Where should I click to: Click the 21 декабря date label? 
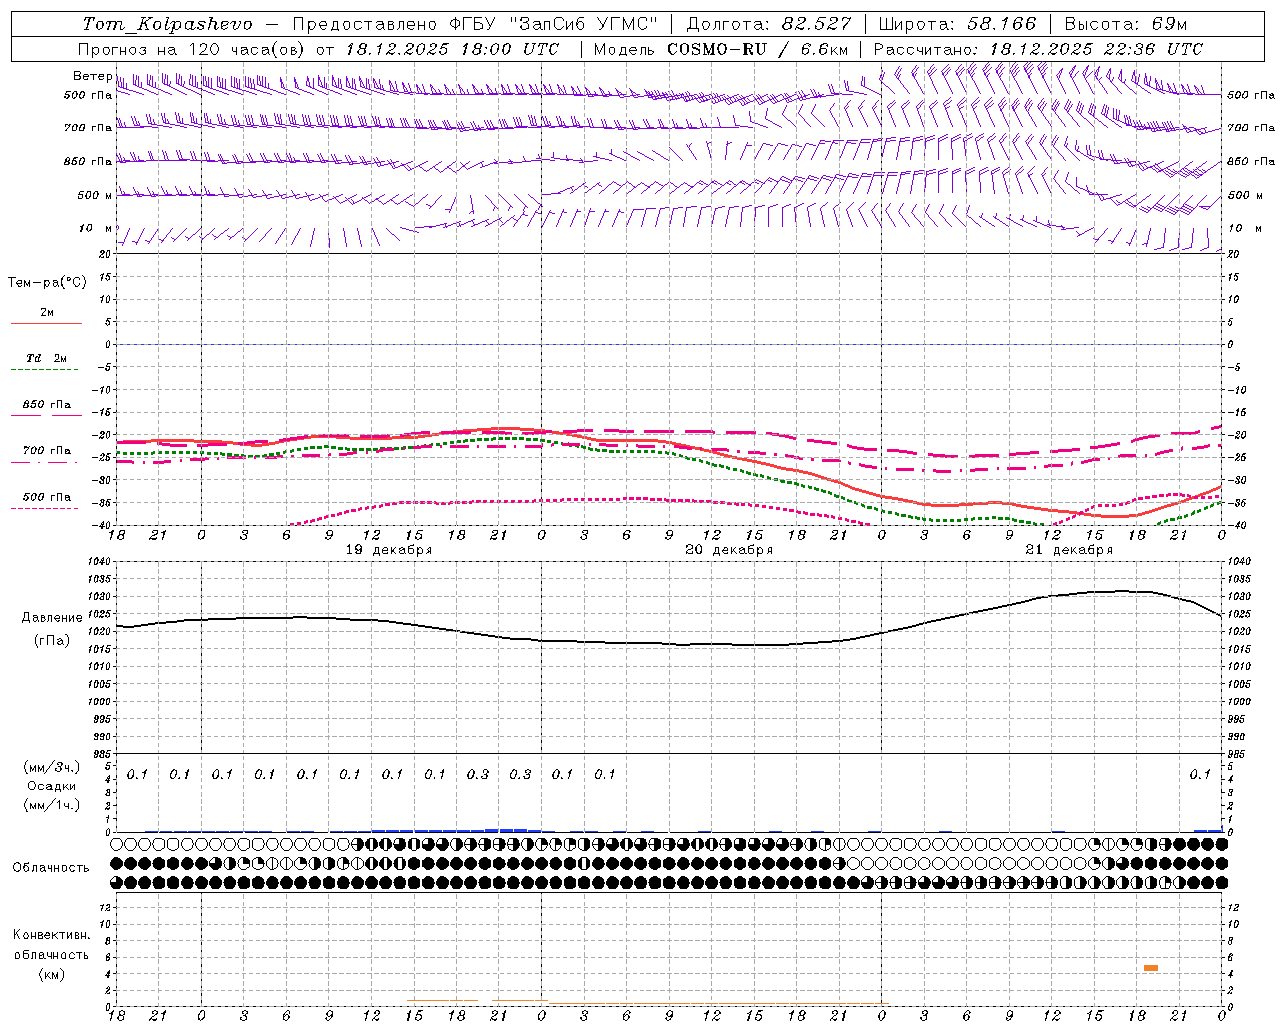pyautogui.click(x=1069, y=550)
